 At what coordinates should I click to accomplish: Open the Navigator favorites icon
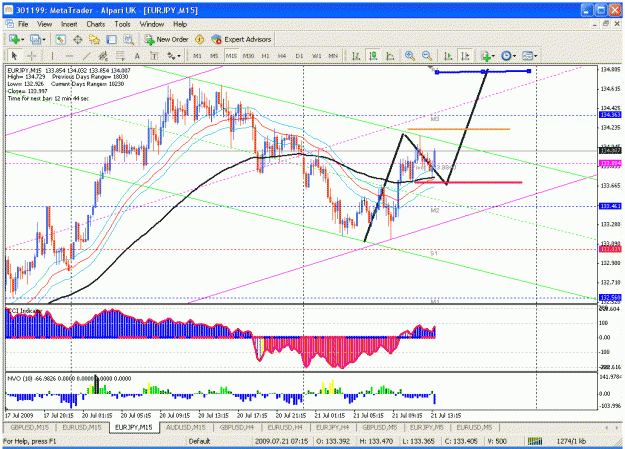[94, 39]
